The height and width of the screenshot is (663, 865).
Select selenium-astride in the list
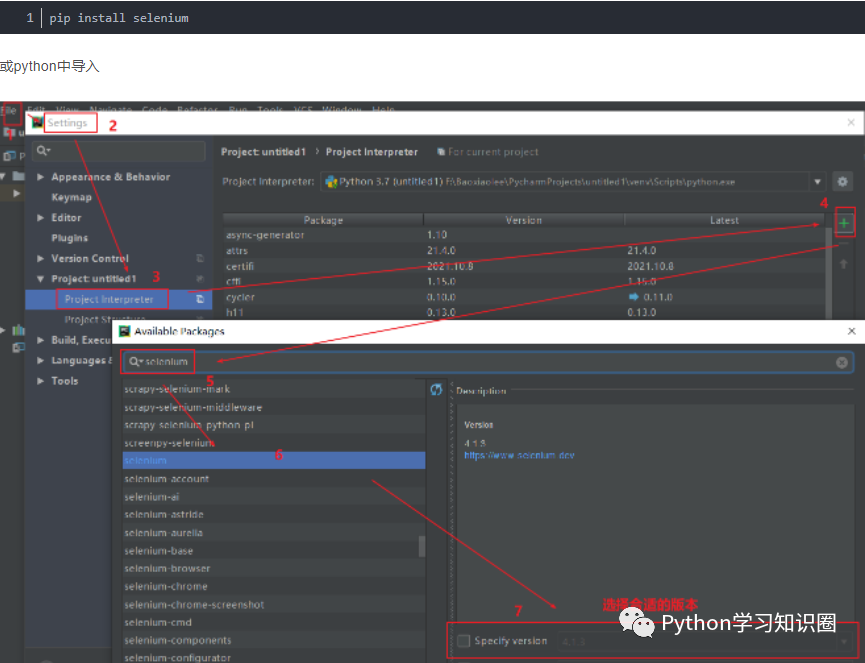point(274,515)
